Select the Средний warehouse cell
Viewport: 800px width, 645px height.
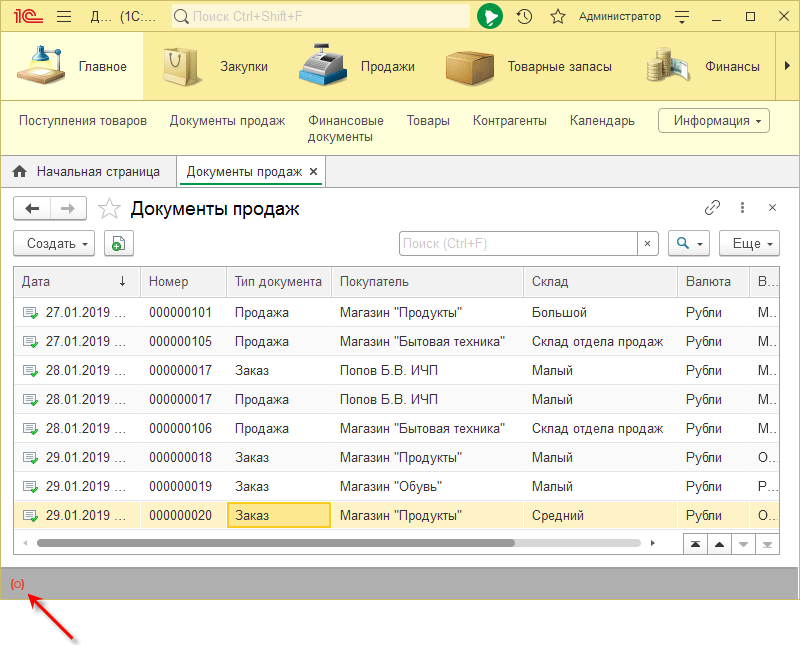(x=601, y=515)
